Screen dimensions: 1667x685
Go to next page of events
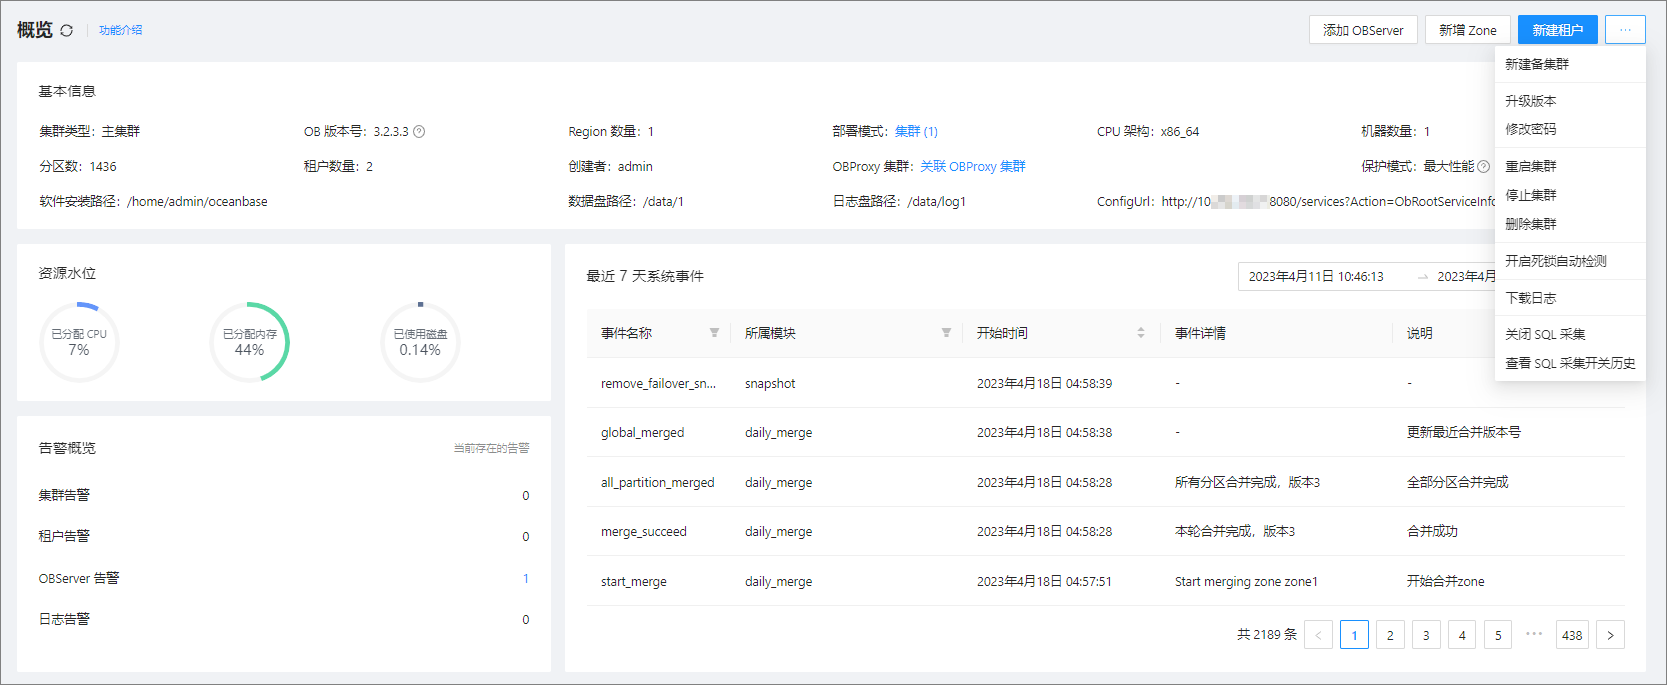pos(1610,635)
